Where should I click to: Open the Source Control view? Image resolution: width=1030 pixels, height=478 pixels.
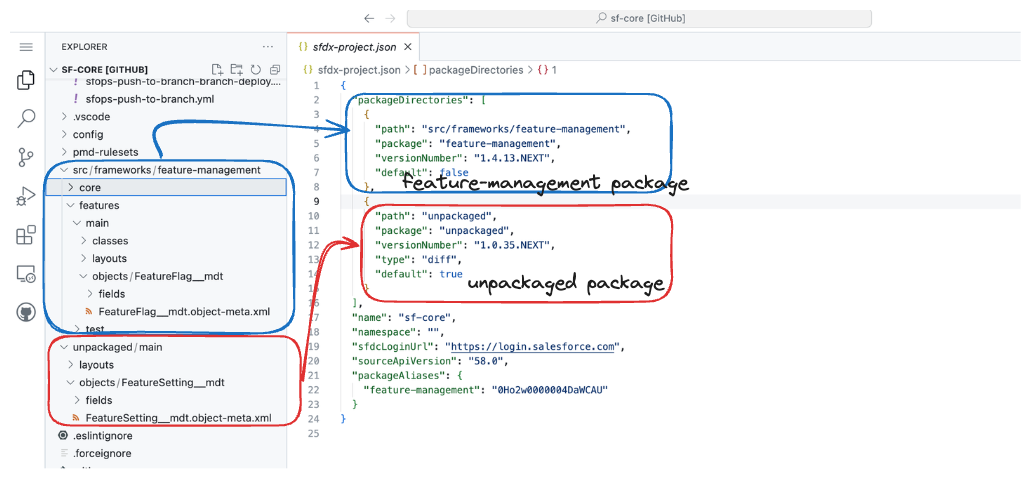click(27, 157)
